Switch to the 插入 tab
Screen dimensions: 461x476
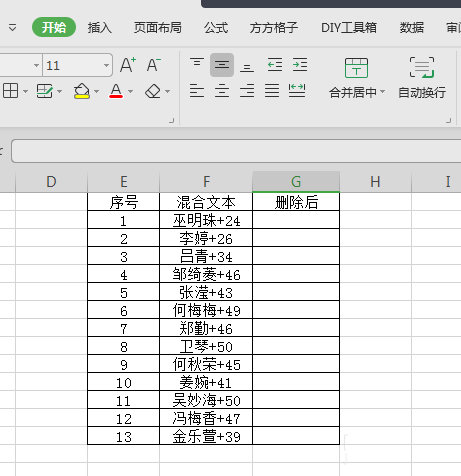coord(100,28)
